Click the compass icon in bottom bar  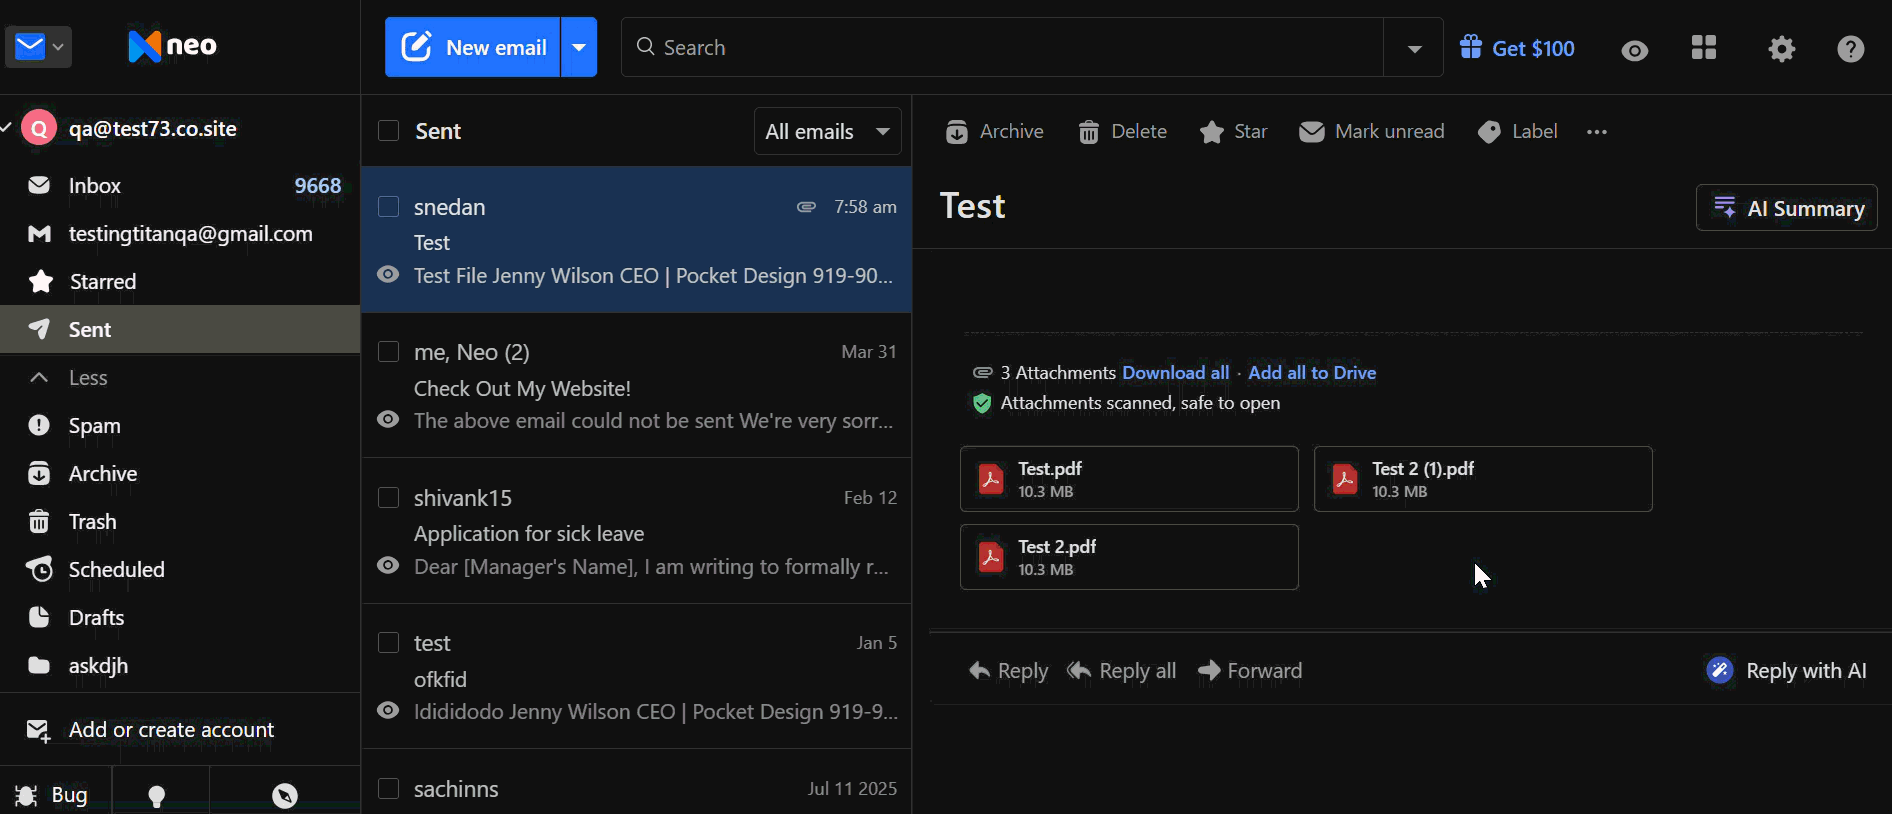click(285, 795)
